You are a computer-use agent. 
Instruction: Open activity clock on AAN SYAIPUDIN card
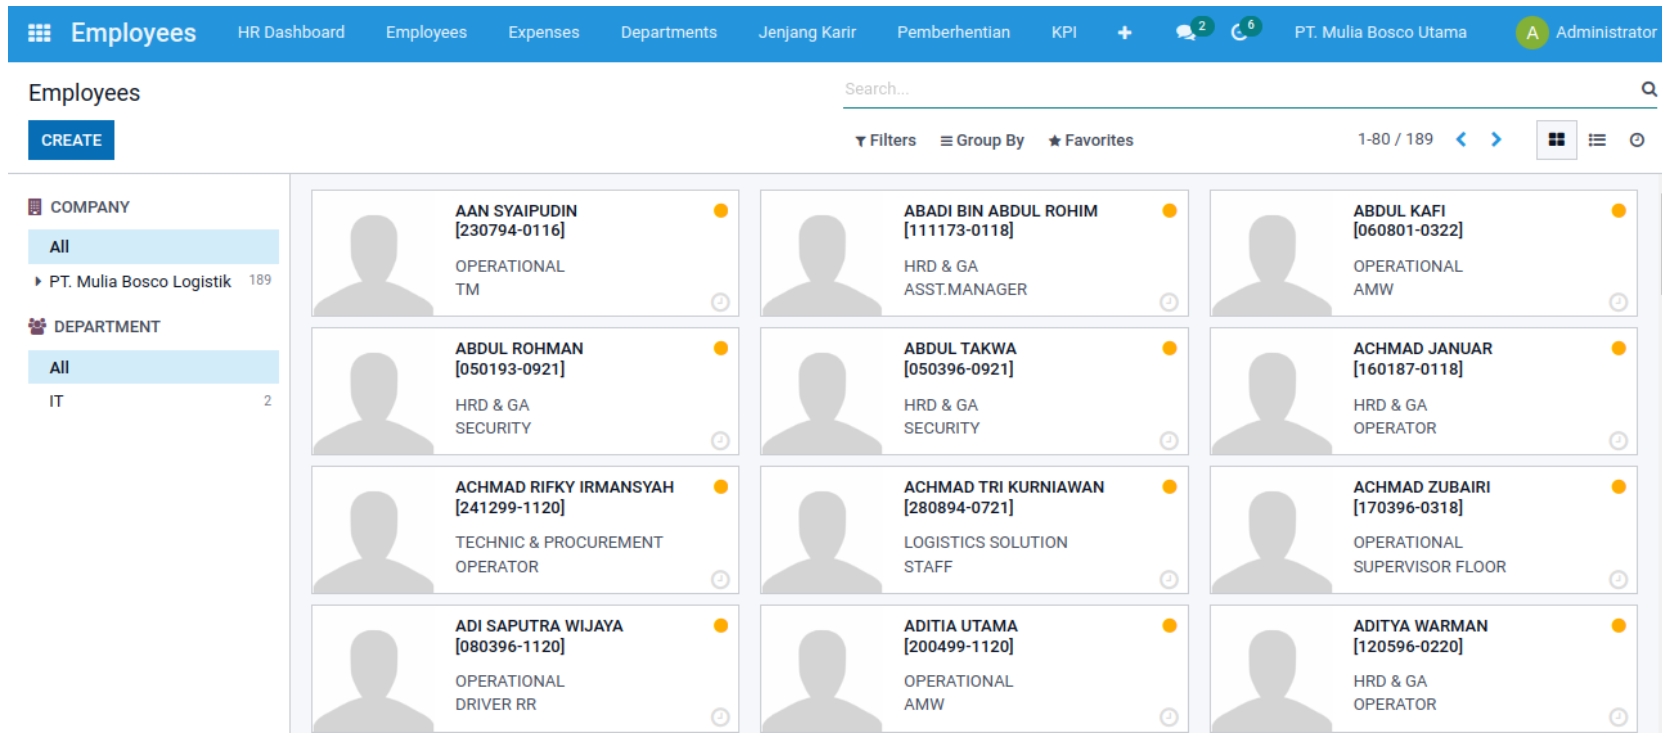coord(720,302)
